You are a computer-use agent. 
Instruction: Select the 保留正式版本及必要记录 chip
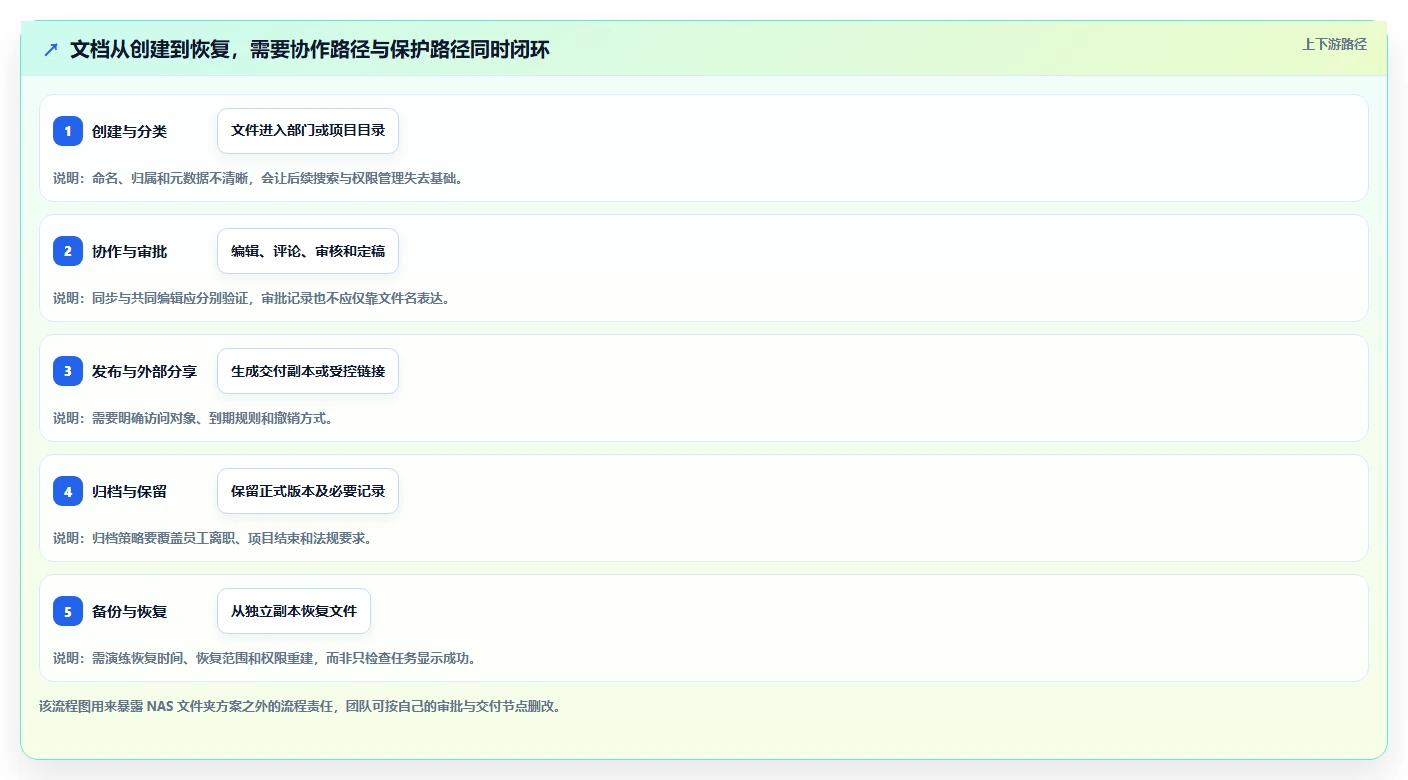pos(308,491)
